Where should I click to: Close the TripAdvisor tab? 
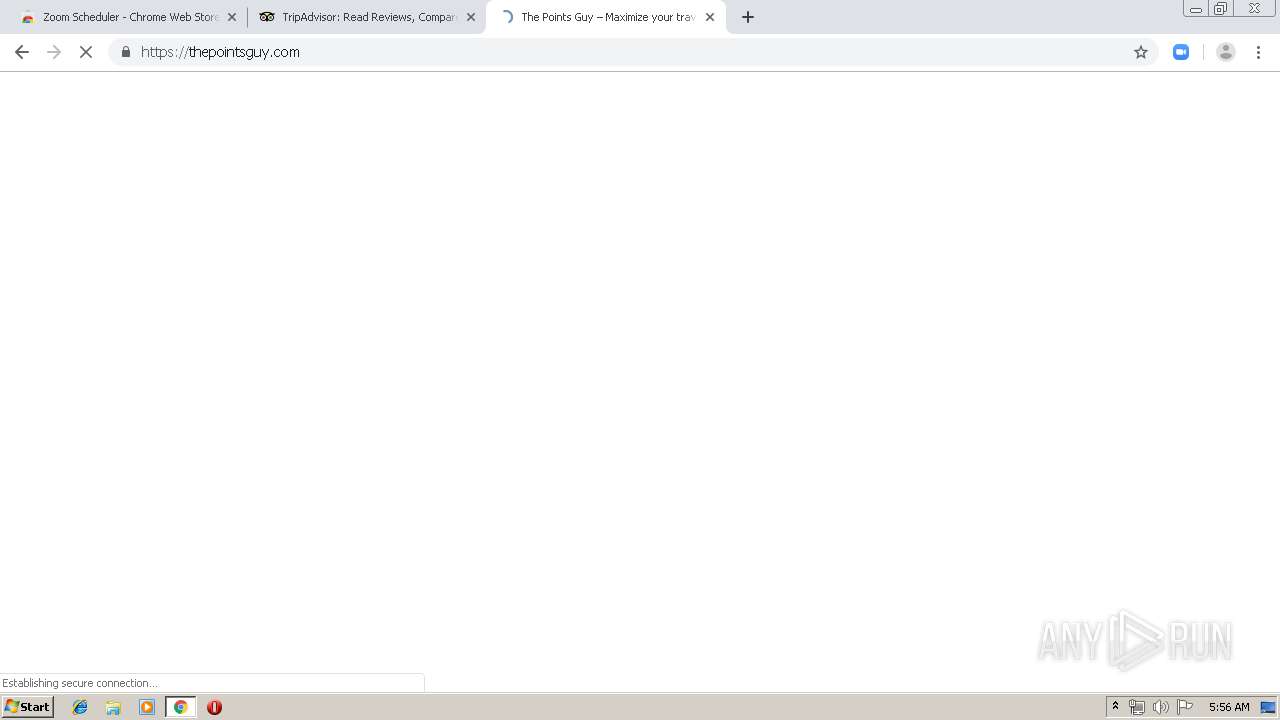click(471, 17)
